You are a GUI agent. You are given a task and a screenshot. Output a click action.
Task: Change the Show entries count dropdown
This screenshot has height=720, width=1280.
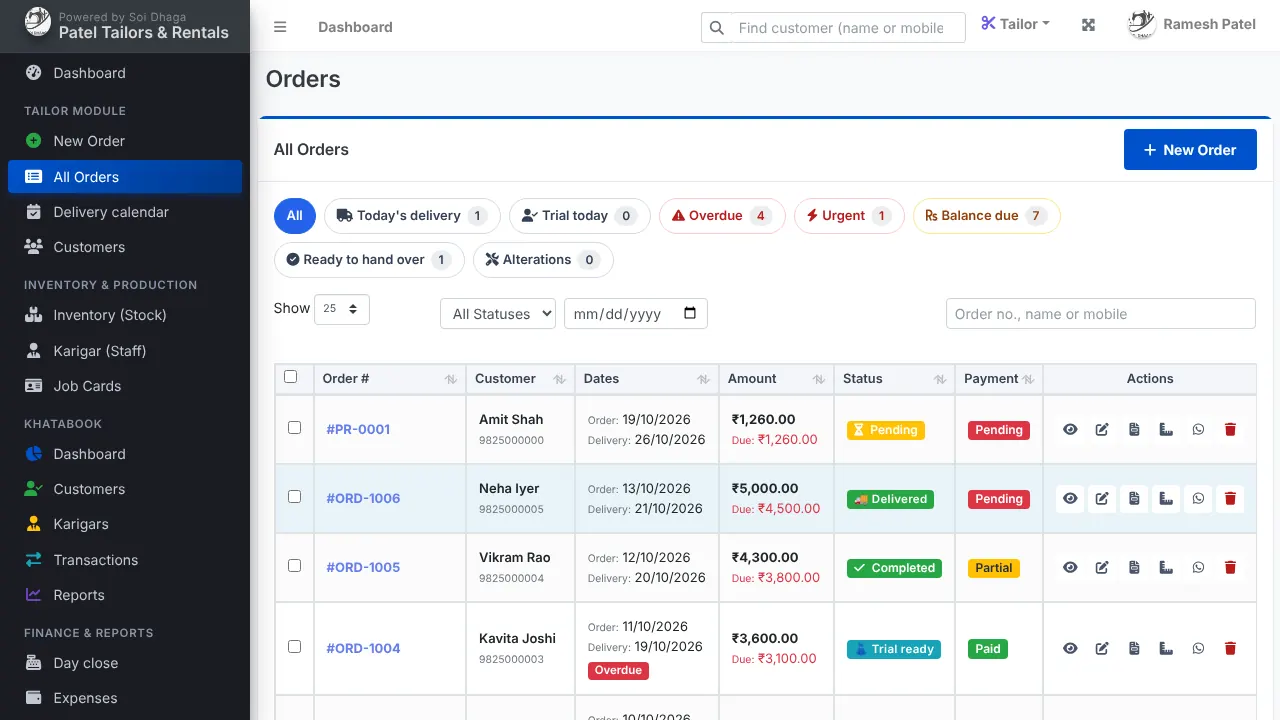click(x=342, y=310)
